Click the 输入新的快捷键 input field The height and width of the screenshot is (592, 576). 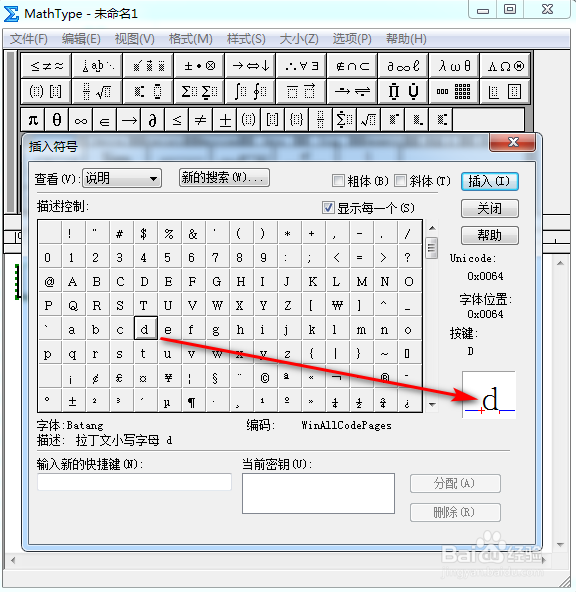tap(134, 482)
